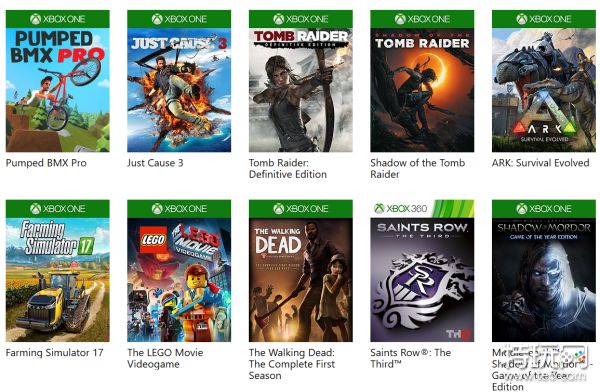This screenshot has height=392, width=600.
Task: Select Farming Simulator 17 box art
Action: click(57, 280)
